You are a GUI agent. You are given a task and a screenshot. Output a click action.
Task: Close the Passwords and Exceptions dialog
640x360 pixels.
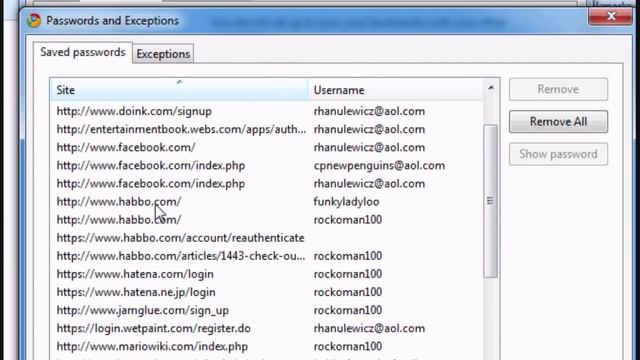[x=610, y=16]
